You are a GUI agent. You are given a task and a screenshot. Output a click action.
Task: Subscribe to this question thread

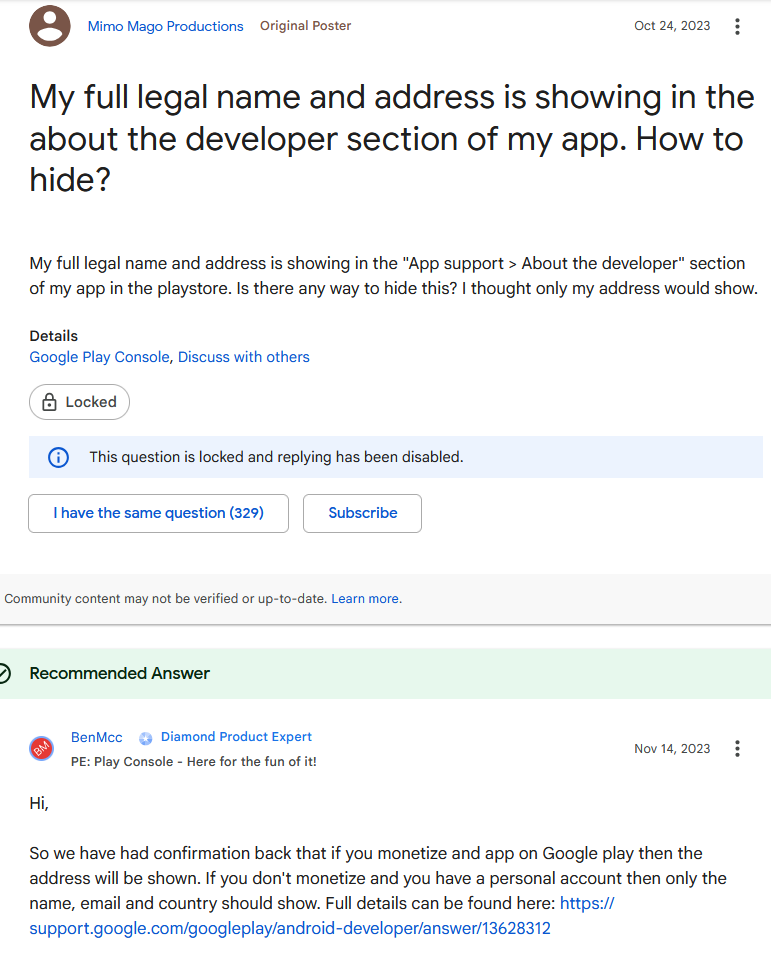click(362, 513)
